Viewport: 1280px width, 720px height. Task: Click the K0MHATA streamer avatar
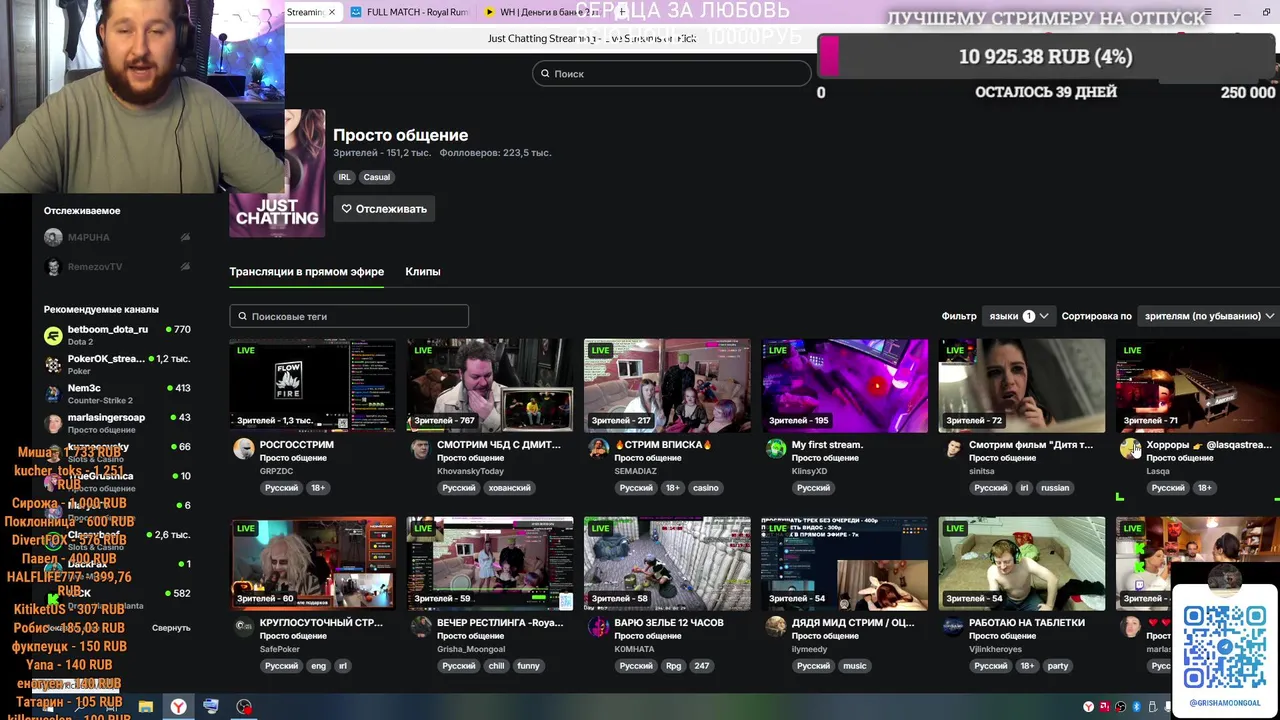[x=598, y=626]
